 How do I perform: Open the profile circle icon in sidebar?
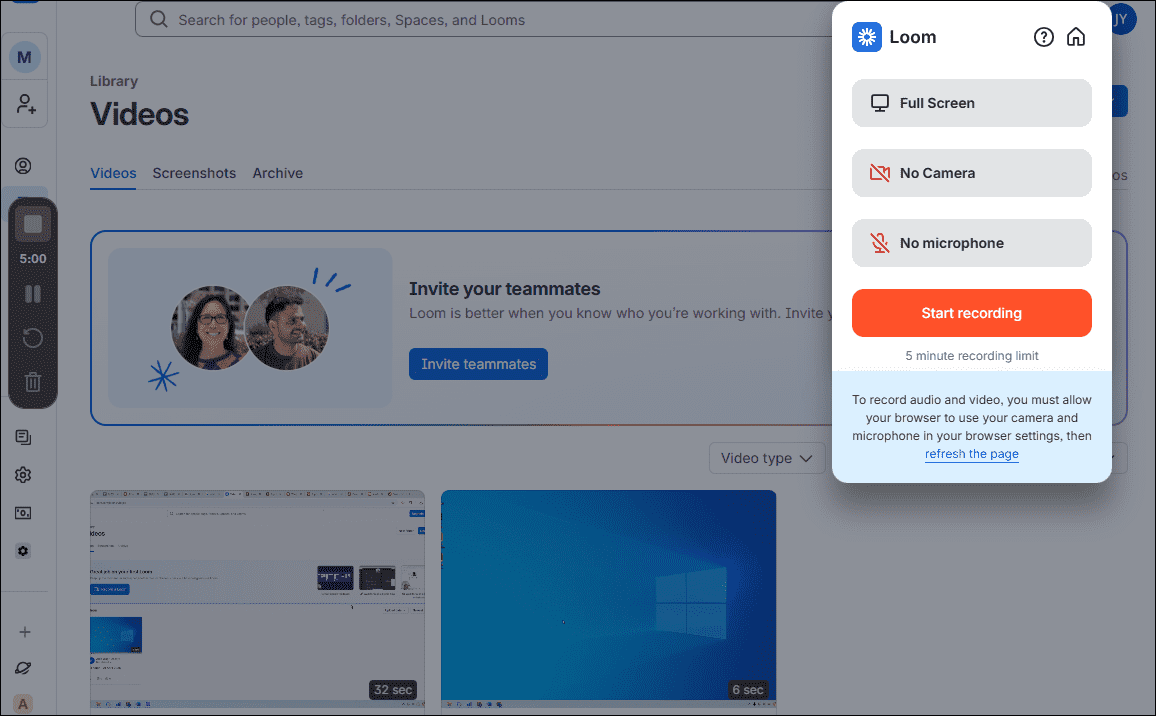click(24, 166)
